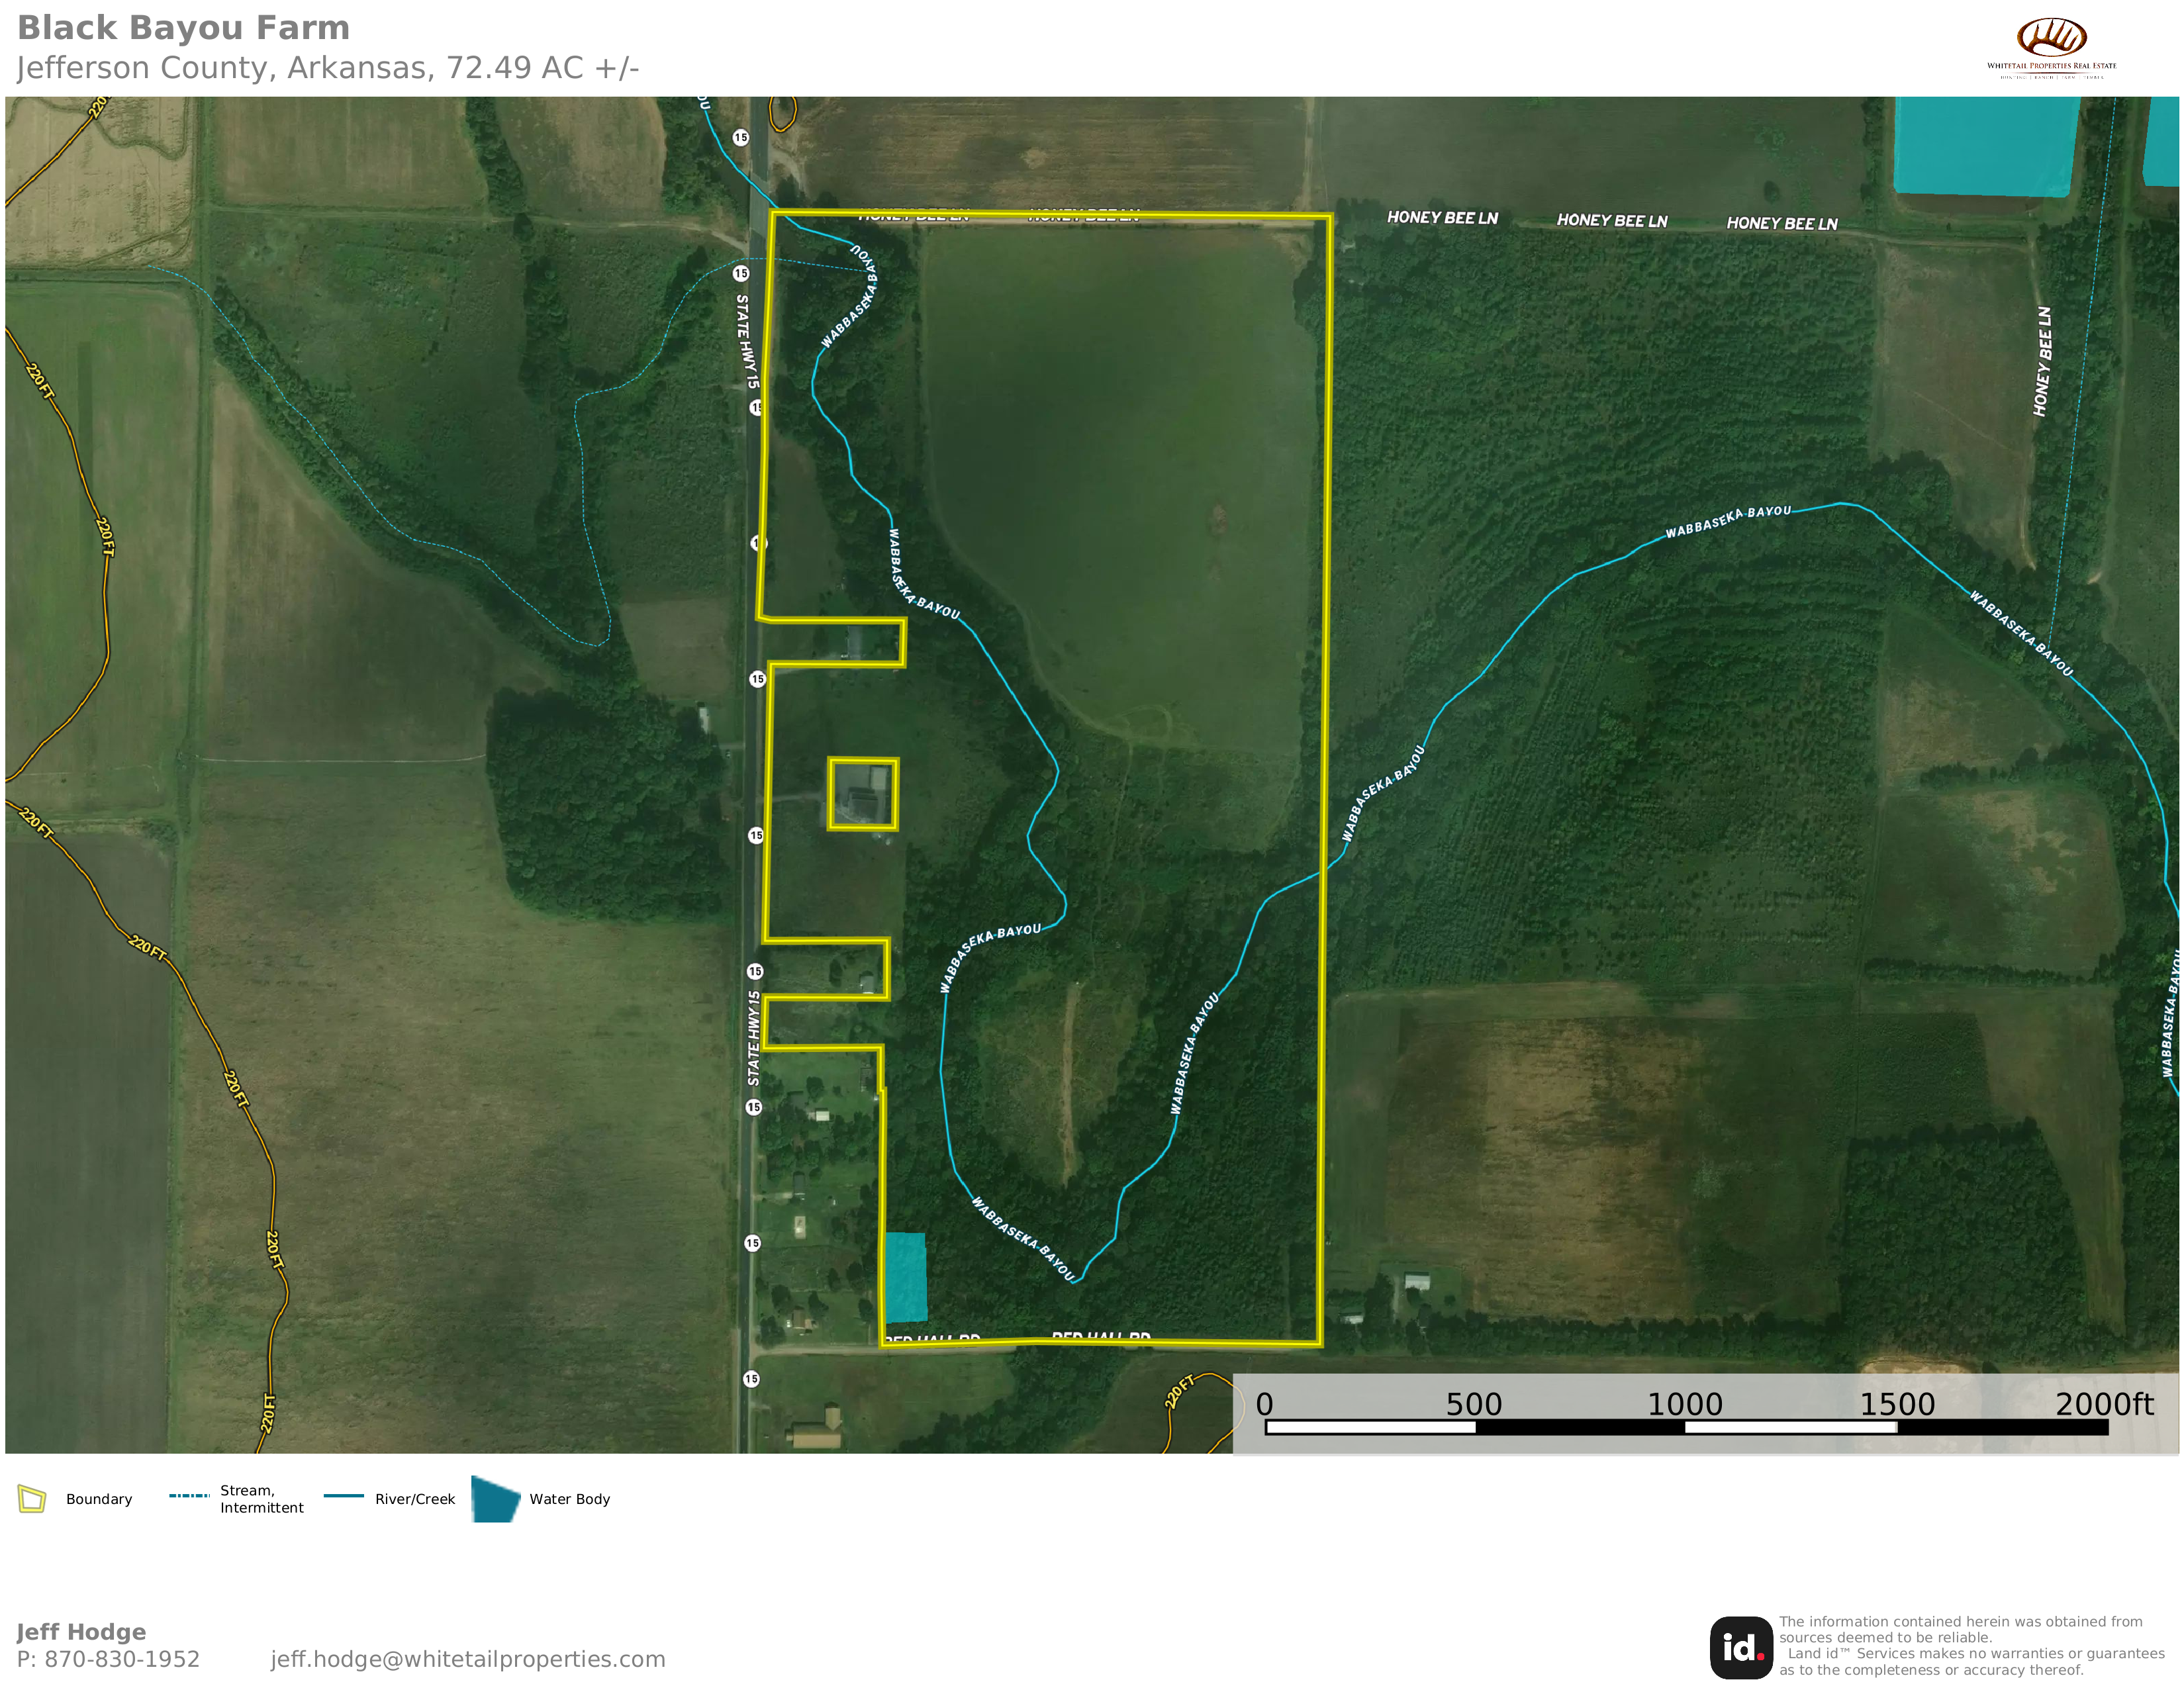Click the vertical HONEY BEE LN road label
Image resolution: width=2184 pixels, height=1688 pixels.
coord(2042,361)
